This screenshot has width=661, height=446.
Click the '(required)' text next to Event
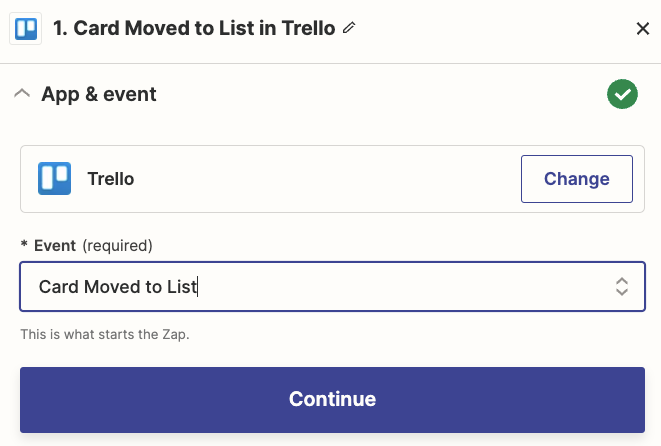(117, 244)
